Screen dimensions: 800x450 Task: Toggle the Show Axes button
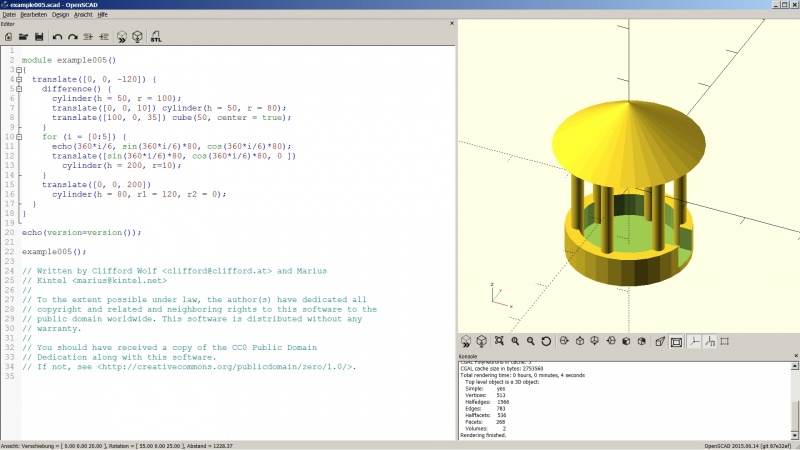point(694,341)
